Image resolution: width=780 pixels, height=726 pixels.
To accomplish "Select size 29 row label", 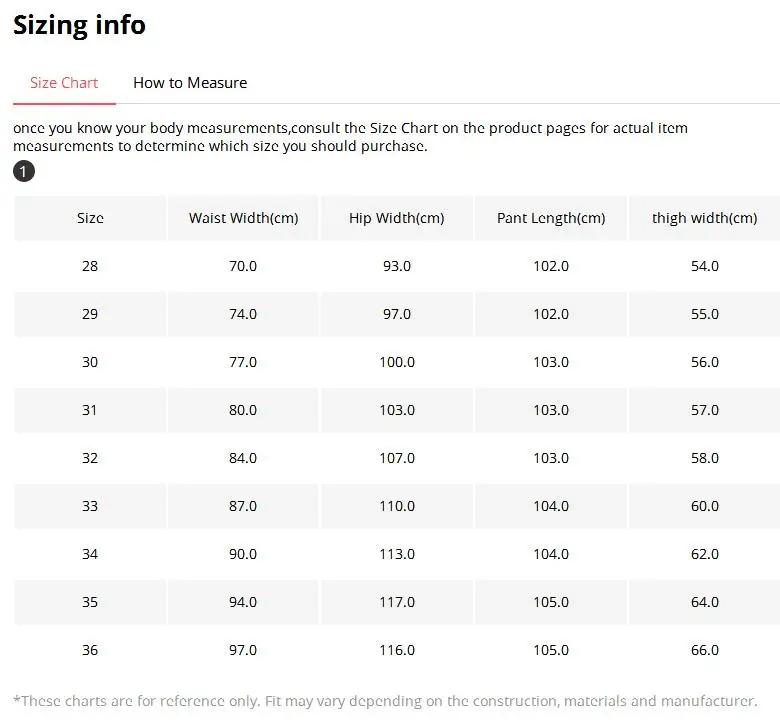I will (x=90, y=314).
